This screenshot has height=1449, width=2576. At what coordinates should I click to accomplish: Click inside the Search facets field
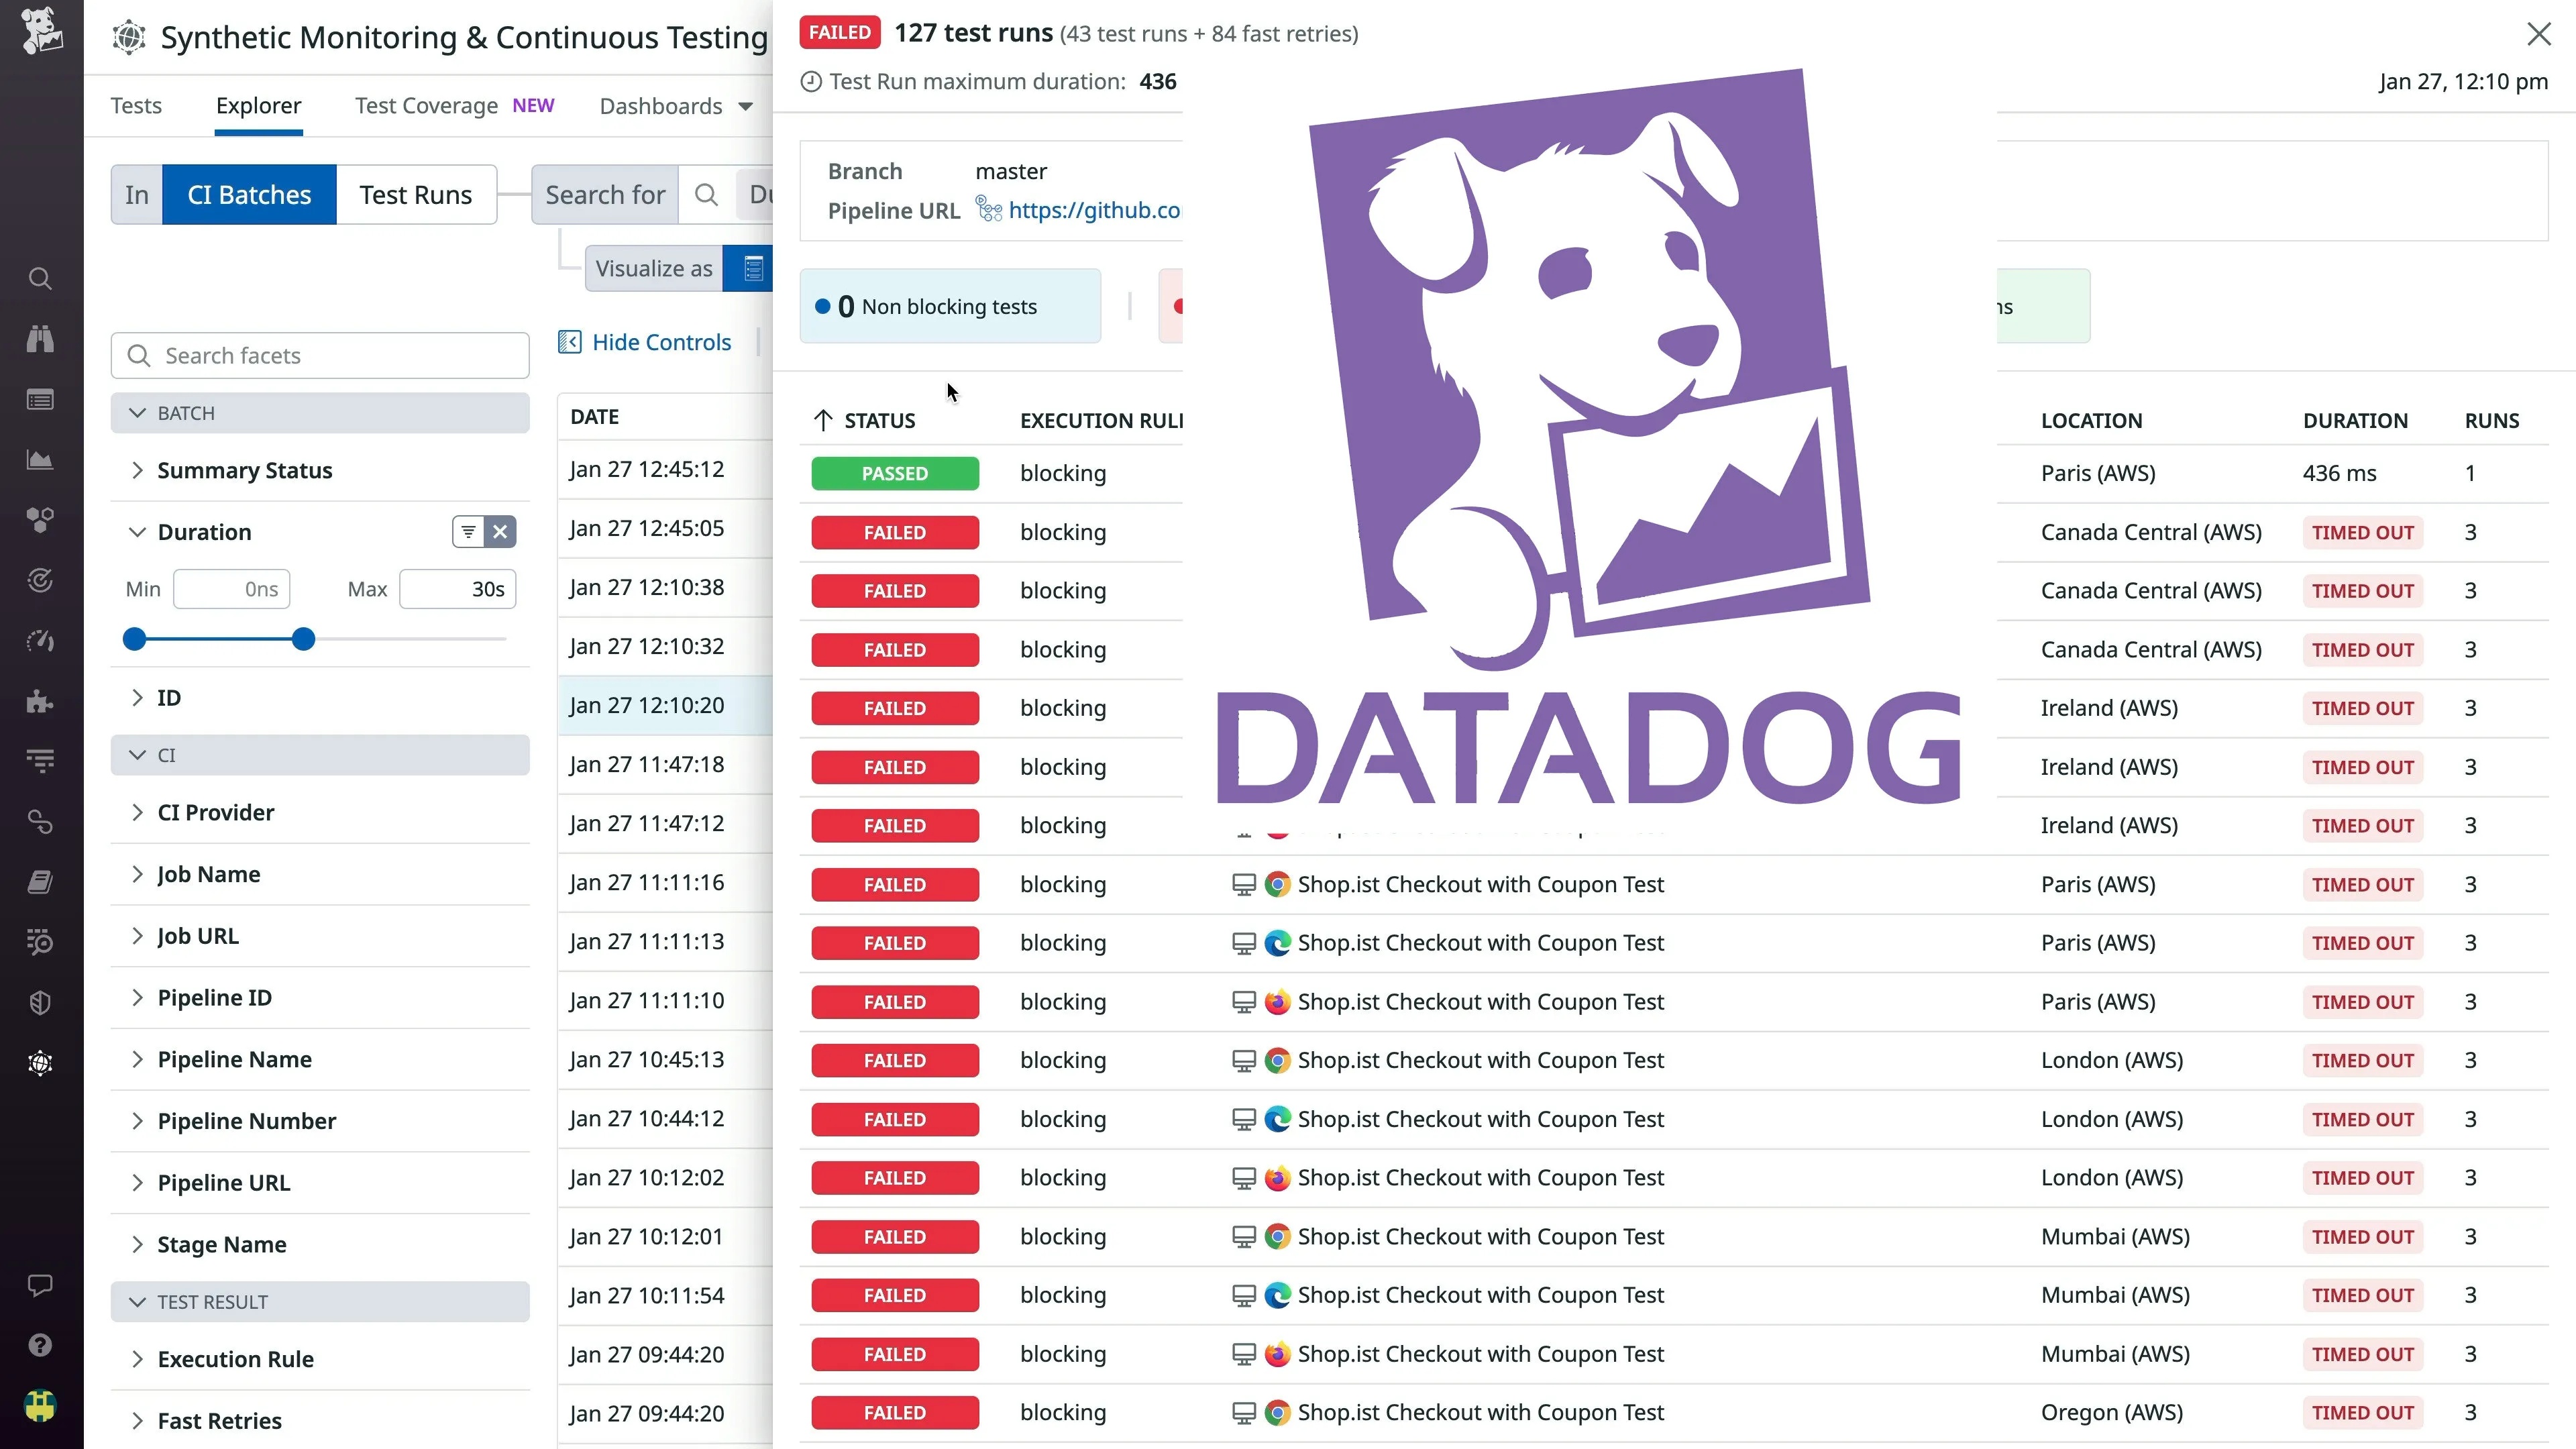tap(320, 355)
